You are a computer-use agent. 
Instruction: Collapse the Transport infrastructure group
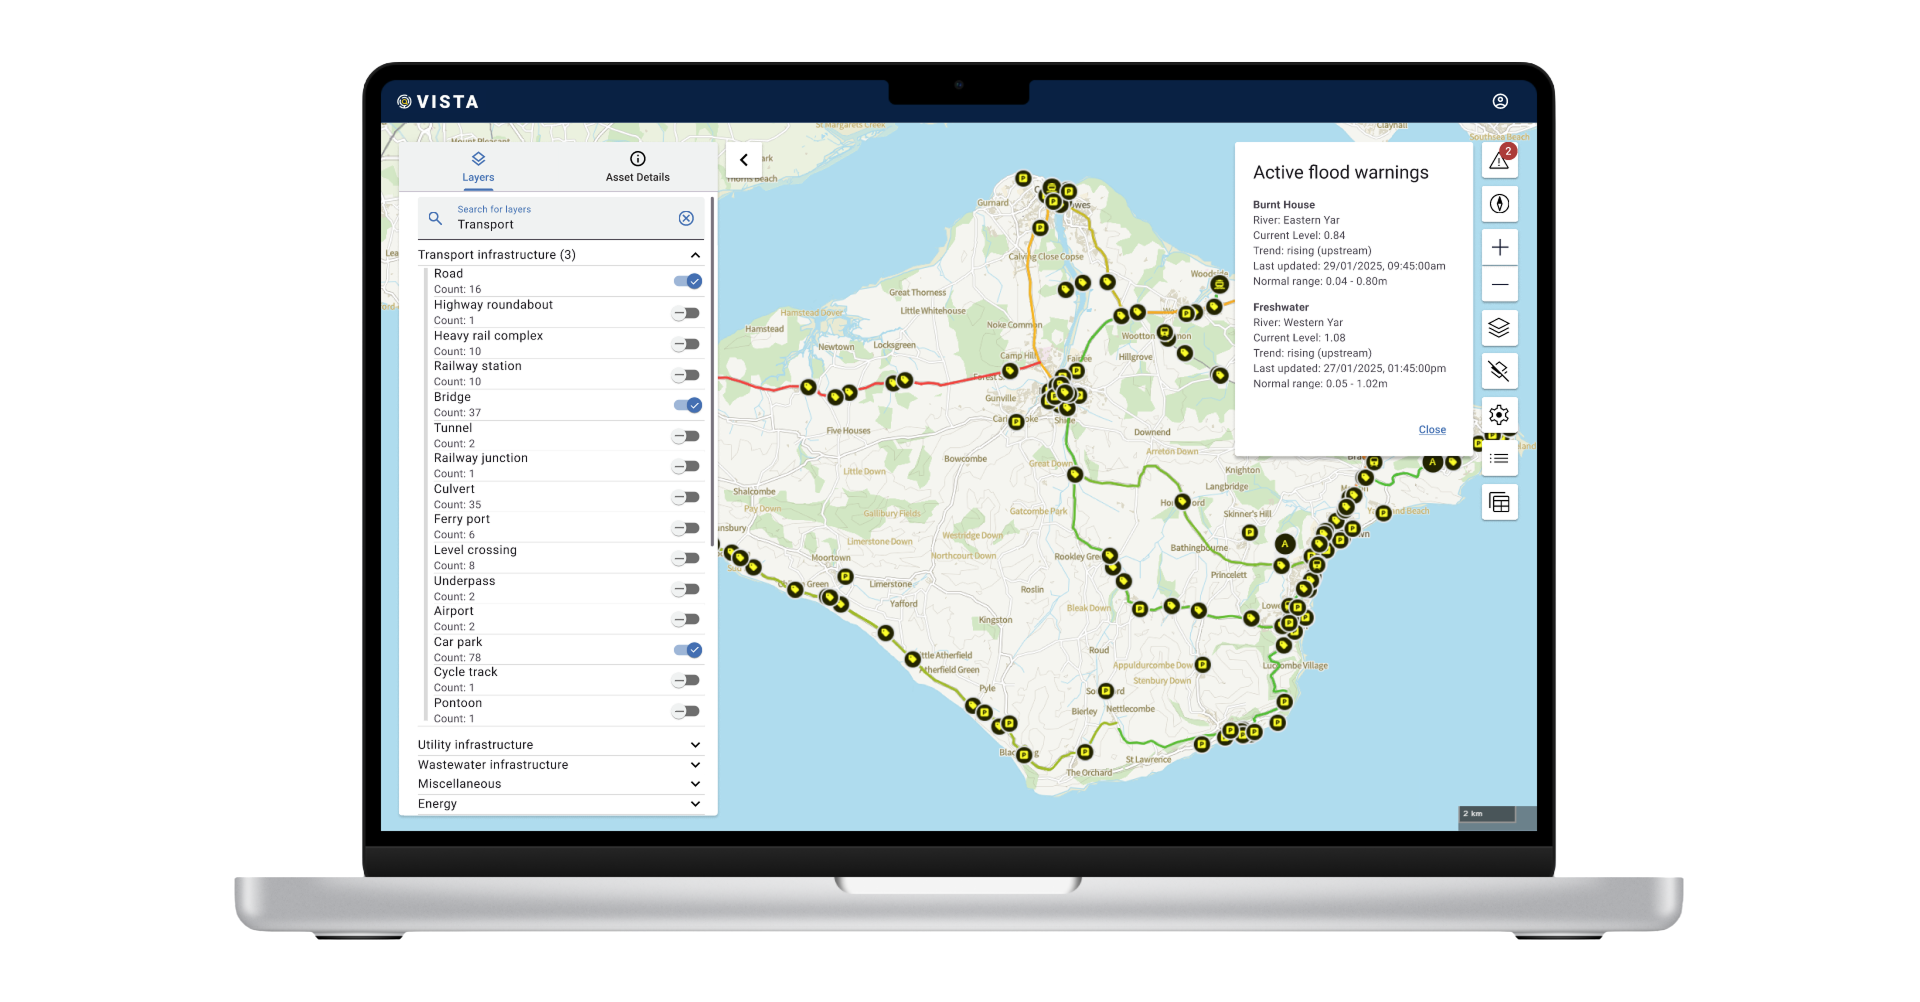point(695,255)
